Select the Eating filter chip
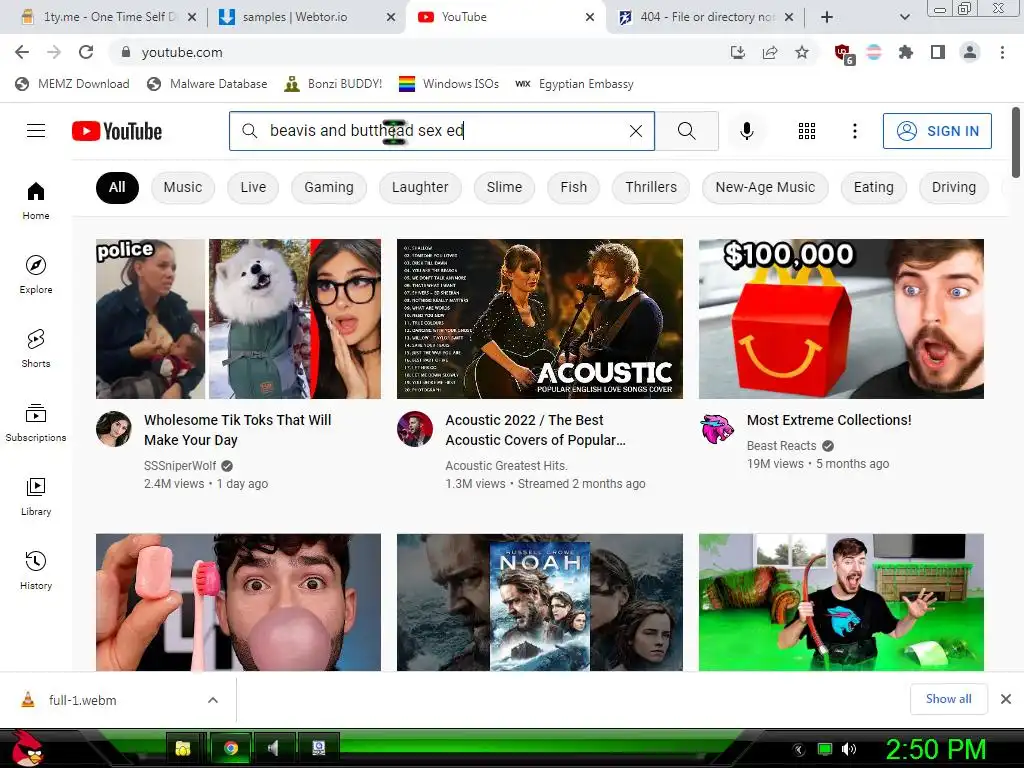 [873, 187]
